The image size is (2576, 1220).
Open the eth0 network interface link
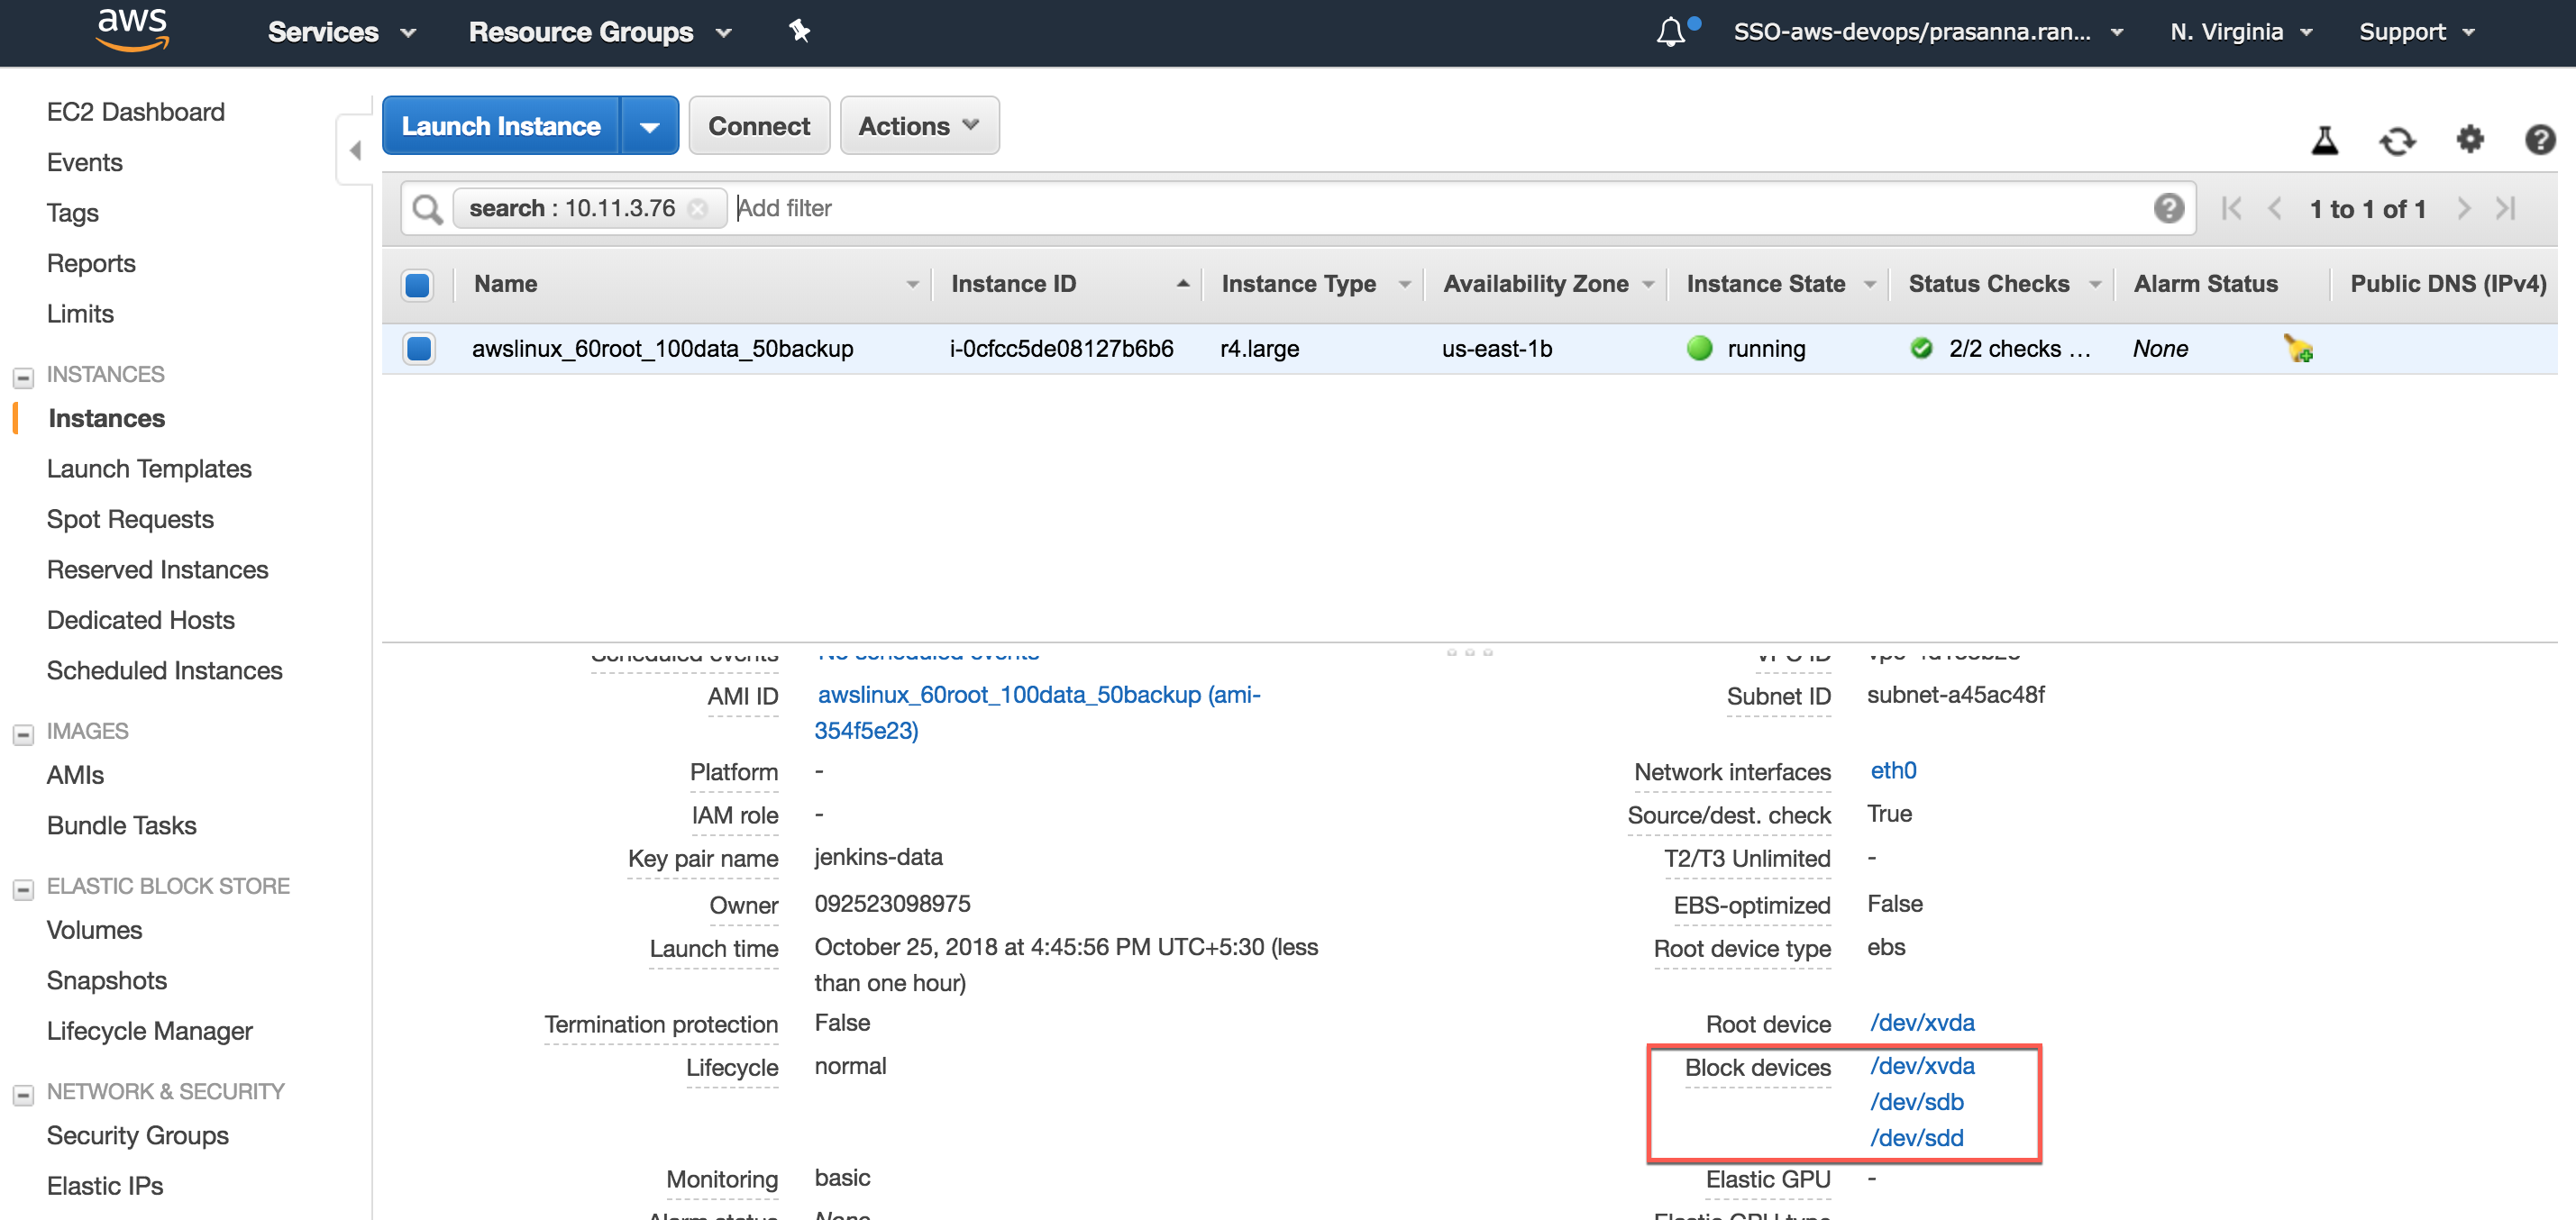1893,771
